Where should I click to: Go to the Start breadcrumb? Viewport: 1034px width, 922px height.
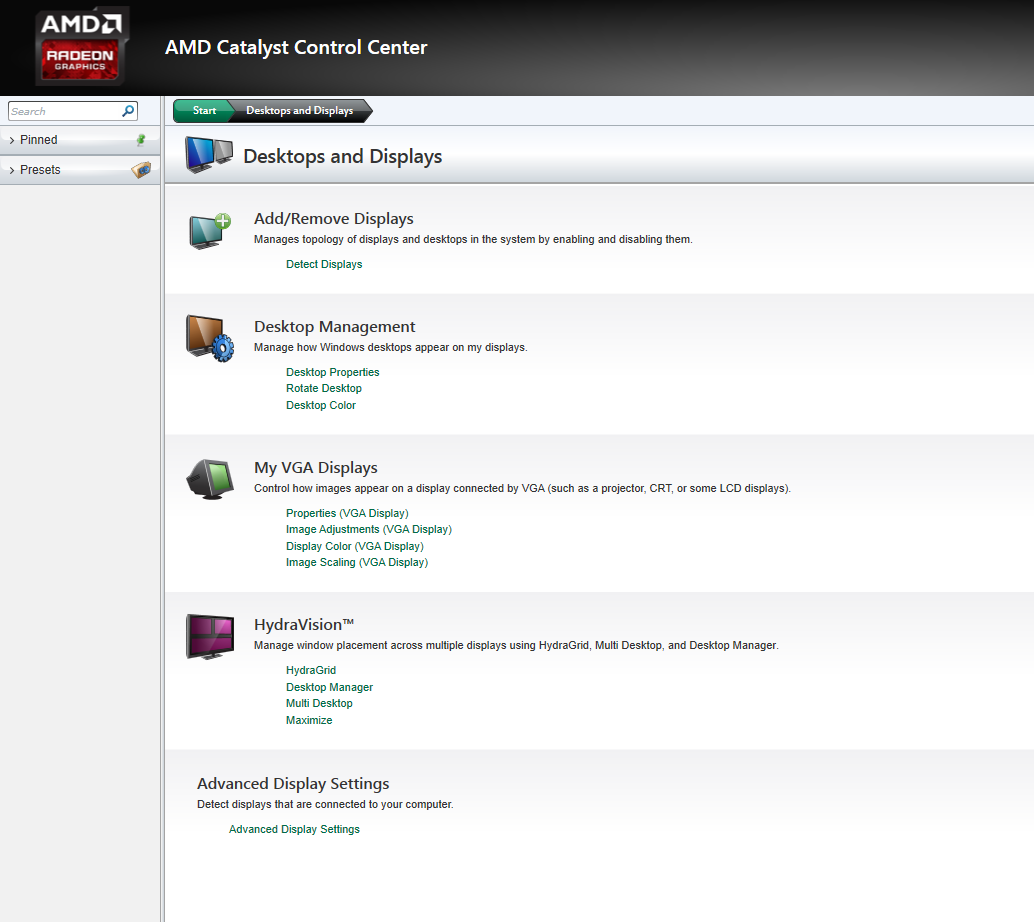point(204,111)
